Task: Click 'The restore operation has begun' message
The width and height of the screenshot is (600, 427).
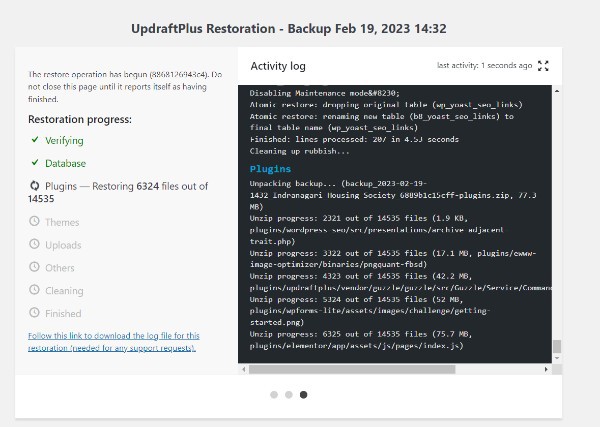Action: pyautogui.click(x=125, y=86)
